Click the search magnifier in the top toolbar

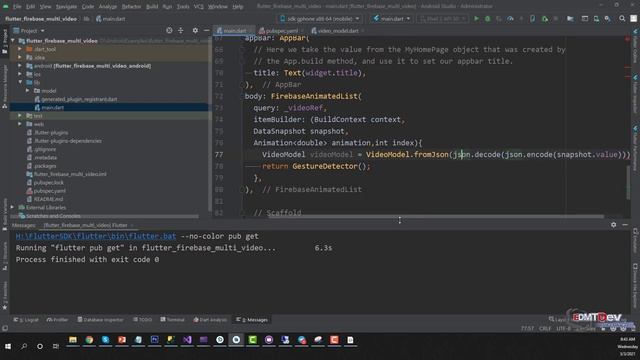point(622,18)
